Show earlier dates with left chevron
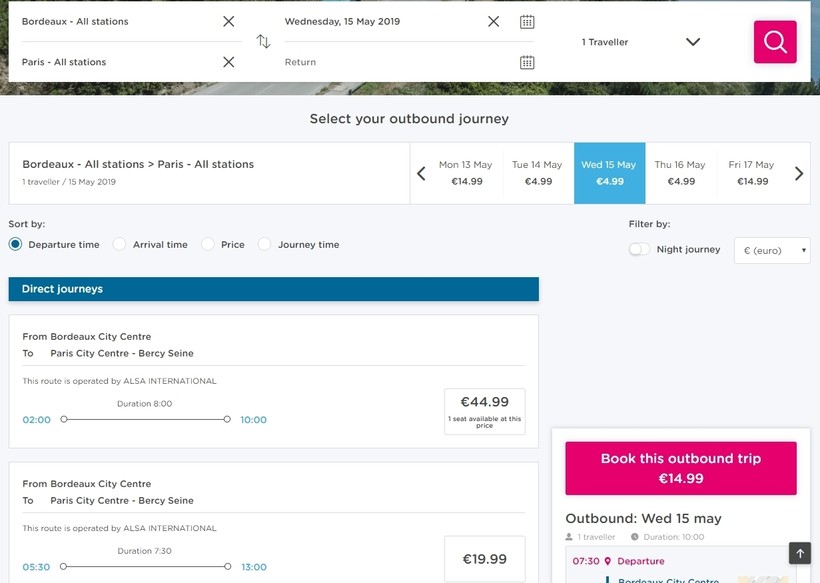This screenshot has width=820, height=583. coord(422,174)
